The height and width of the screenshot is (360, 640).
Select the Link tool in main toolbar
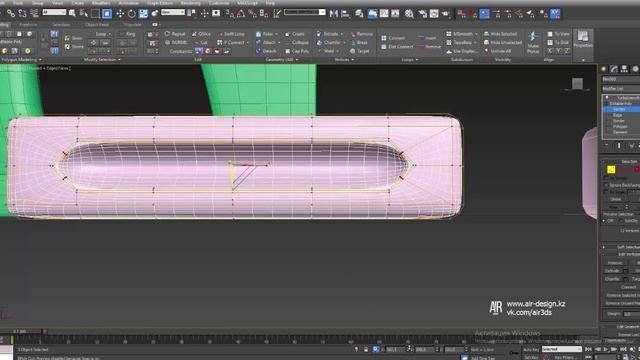click(x=11, y=13)
